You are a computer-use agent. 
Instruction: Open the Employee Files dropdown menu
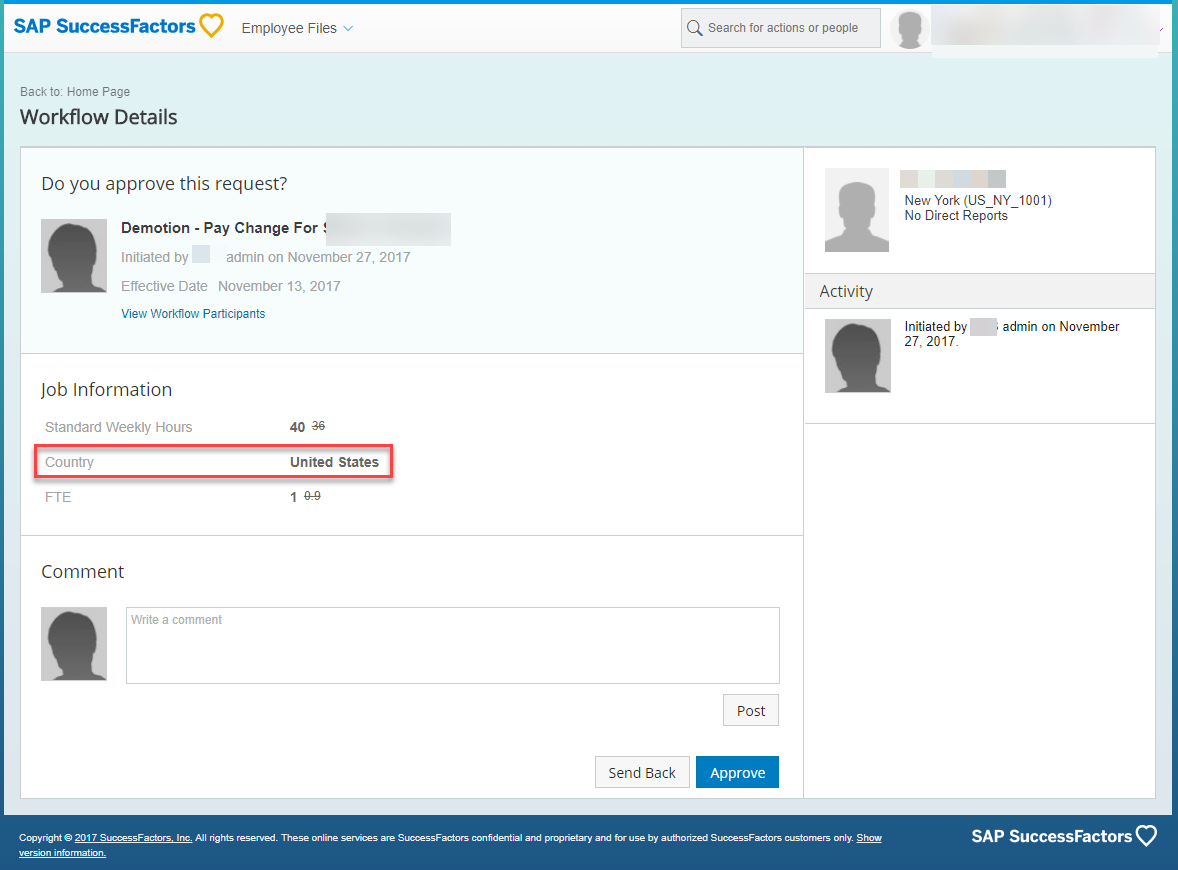(297, 28)
